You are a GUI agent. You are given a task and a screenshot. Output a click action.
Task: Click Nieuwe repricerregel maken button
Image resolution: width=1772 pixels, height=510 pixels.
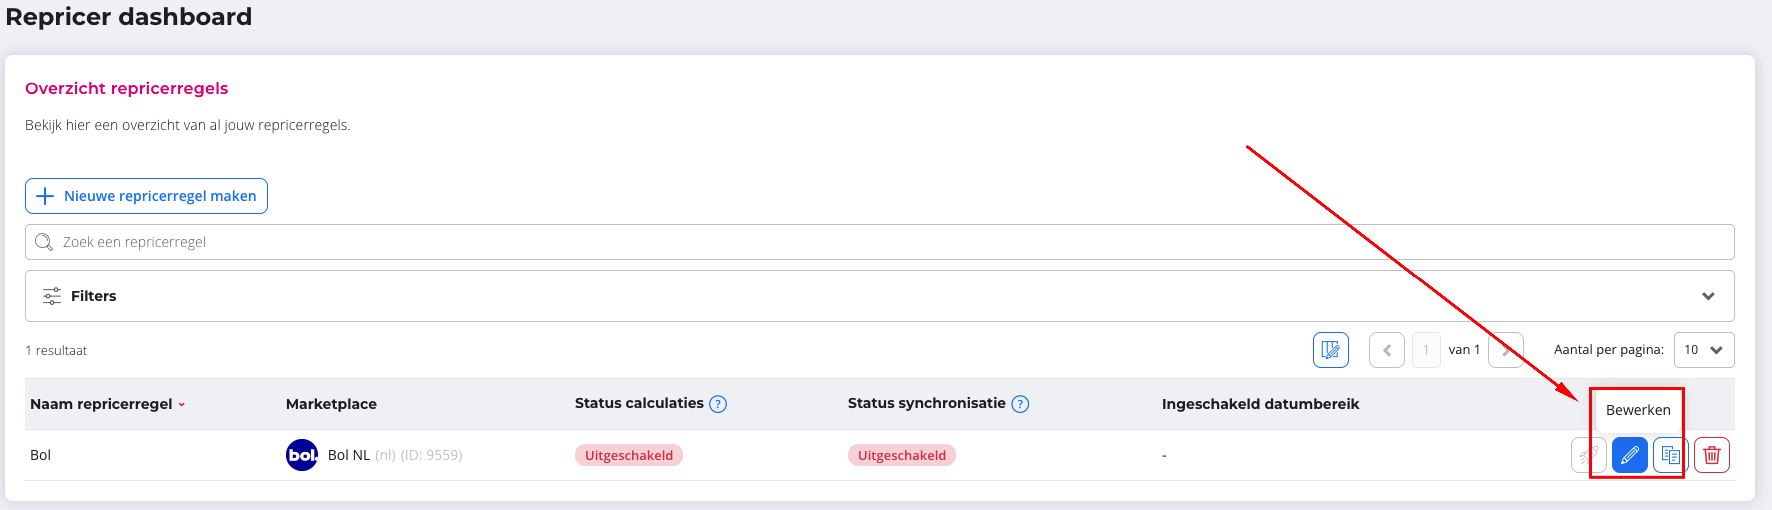tap(146, 196)
